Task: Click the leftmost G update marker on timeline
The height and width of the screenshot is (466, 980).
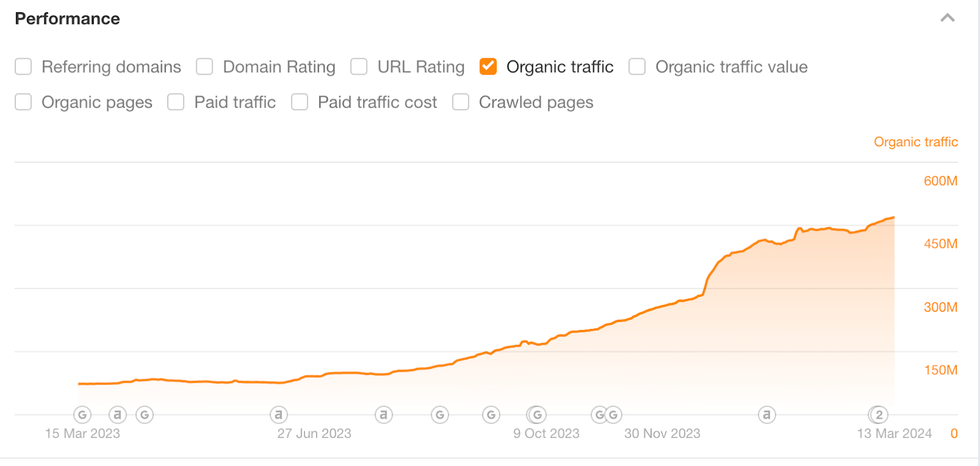Action: (x=83, y=414)
